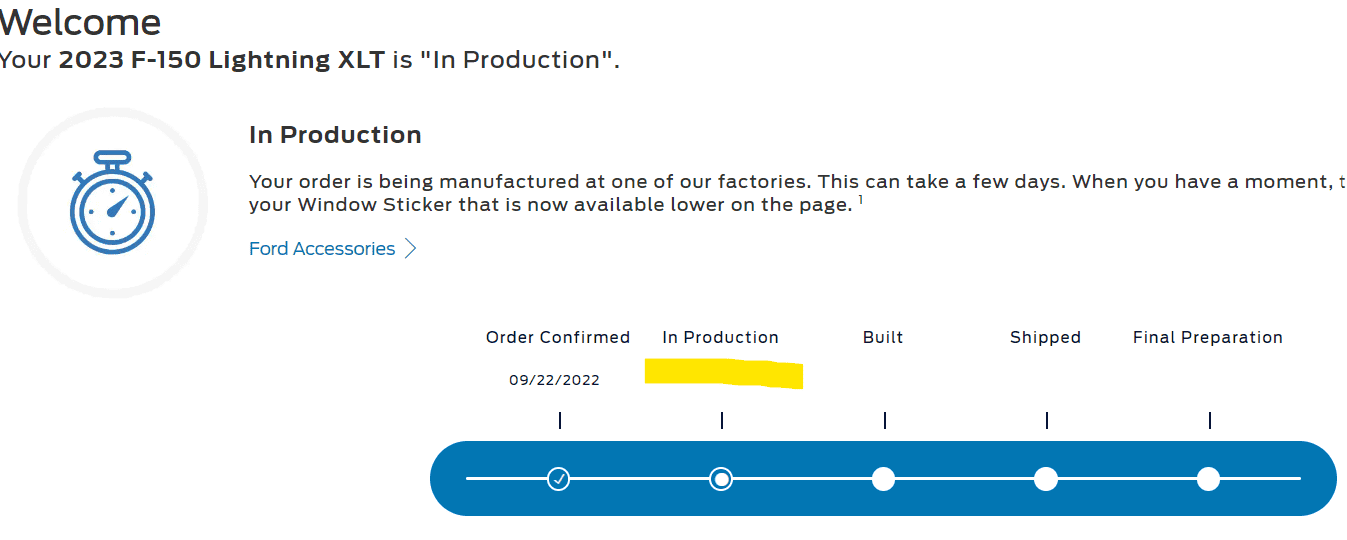Viewport: 1347px width, 540px height.
Task: Click the yellow highlighted box under In Production
Action: click(723, 373)
